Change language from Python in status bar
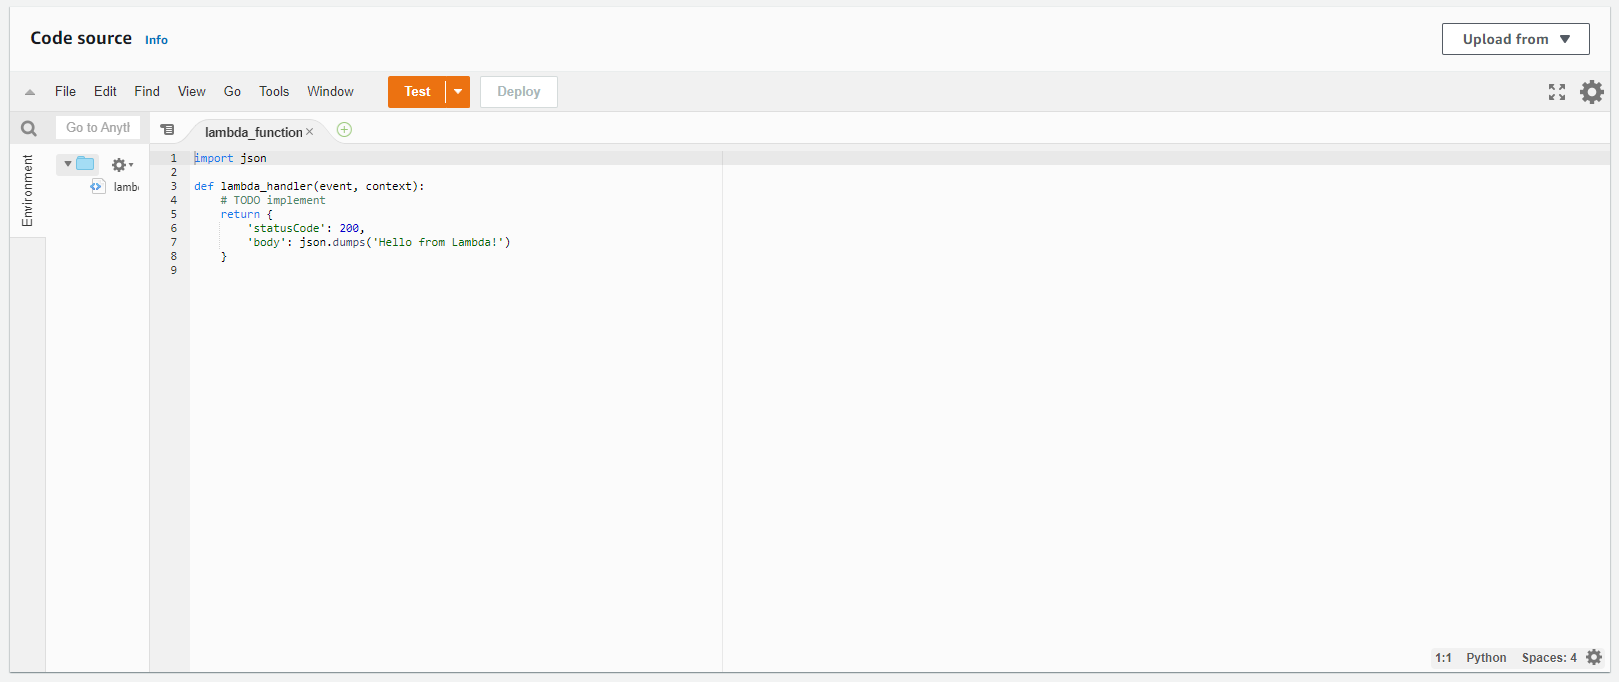Screen dimensions: 1619x682 pos(1486,657)
